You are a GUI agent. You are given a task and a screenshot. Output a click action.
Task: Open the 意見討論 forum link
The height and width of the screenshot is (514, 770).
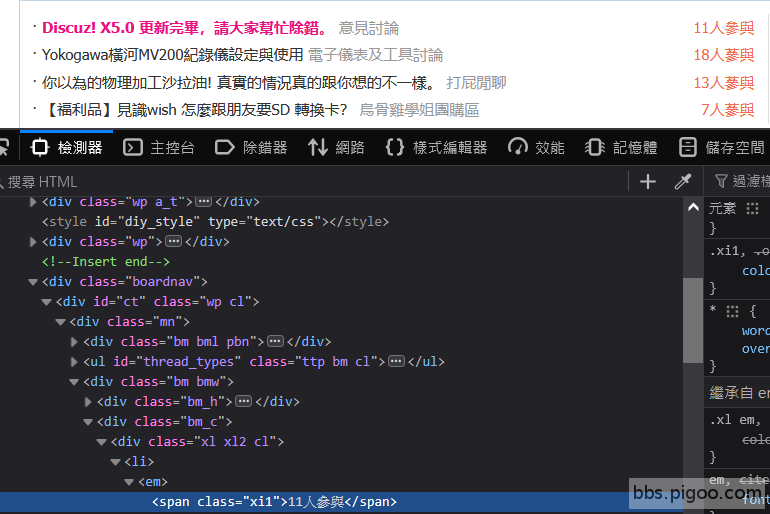click(x=369, y=28)
